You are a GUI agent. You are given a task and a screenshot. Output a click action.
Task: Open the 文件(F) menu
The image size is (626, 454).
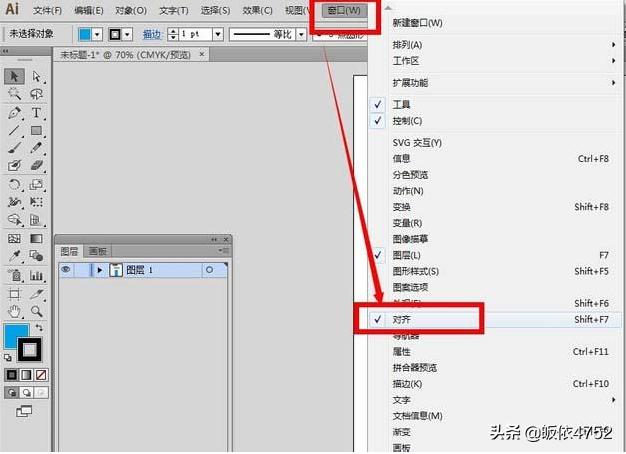48,10
